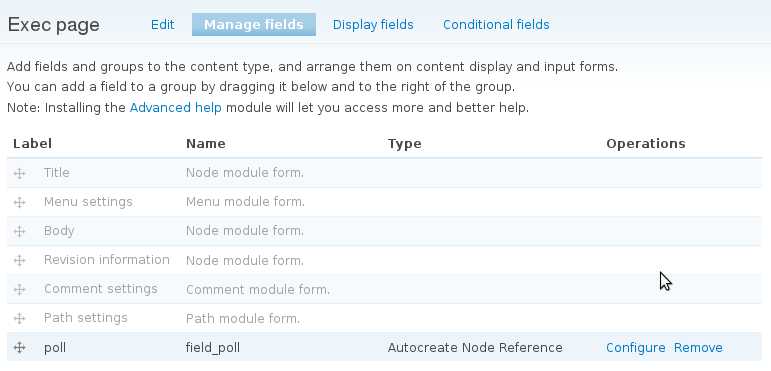
Task: Click the Type column header
Action: (404, 143)
